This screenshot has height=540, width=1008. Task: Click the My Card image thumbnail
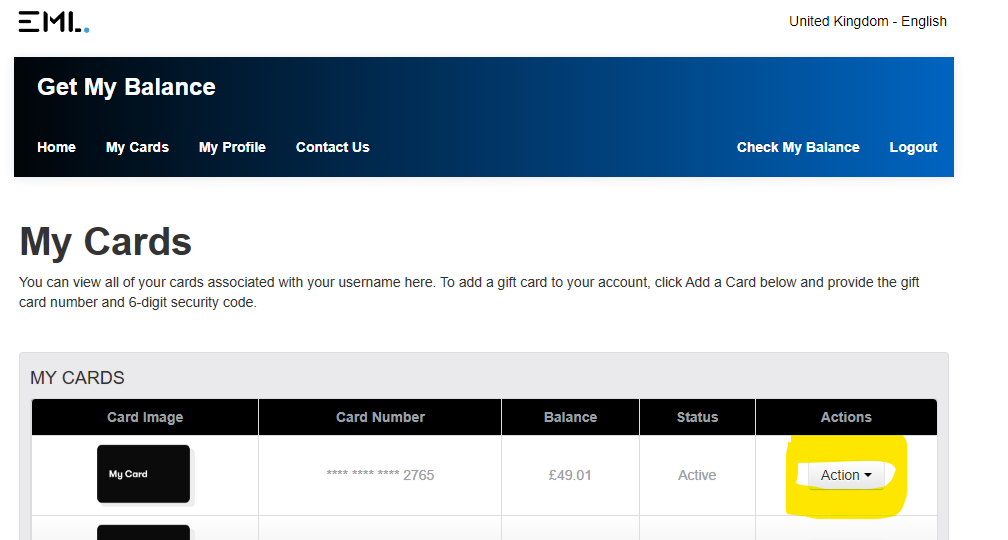tap(143, 474)
